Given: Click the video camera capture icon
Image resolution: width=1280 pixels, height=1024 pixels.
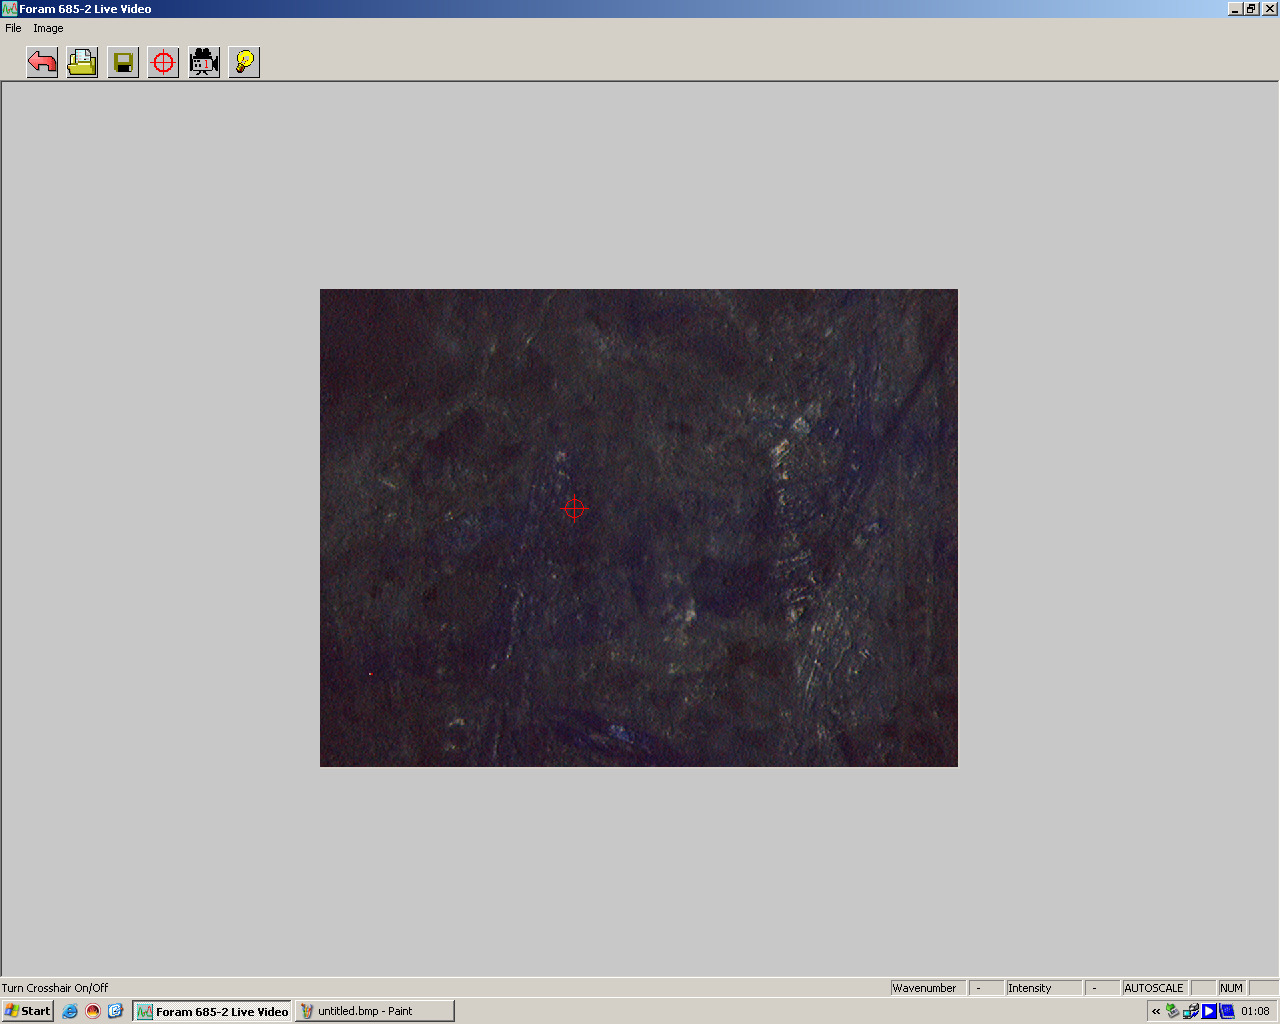Looking at the screenshot, I should coord(204,63).
